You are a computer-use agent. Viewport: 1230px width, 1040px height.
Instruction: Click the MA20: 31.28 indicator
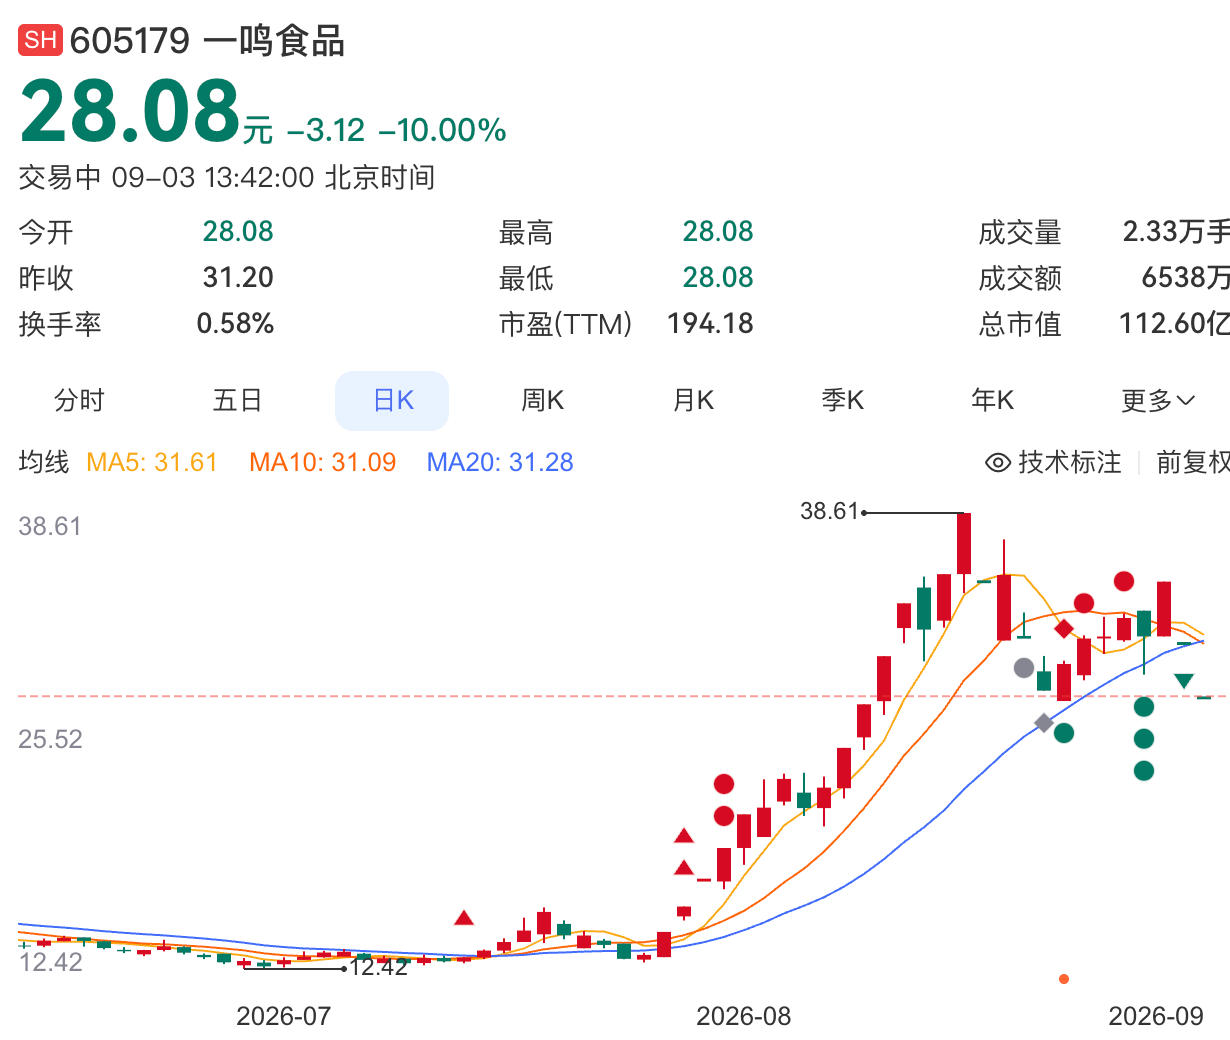click(x=500, y=462)
